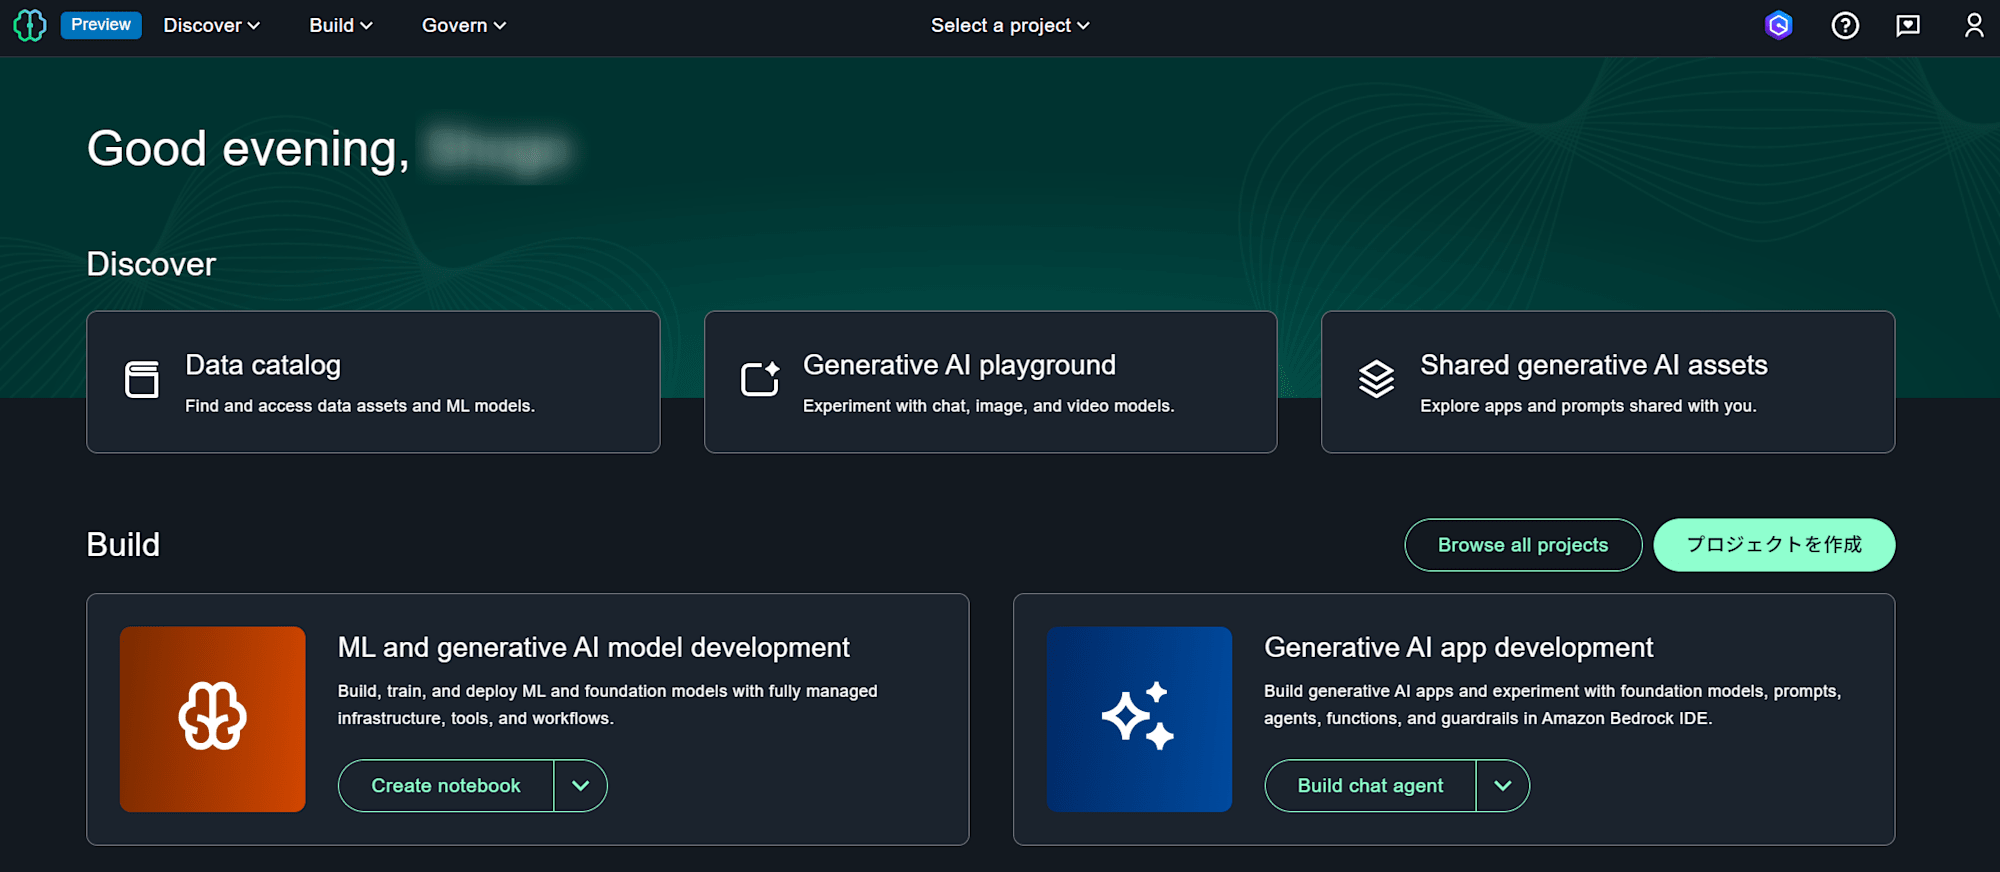Click 'Find and access data assets' description
This screenshot has height=872, width=2000.
360,406
